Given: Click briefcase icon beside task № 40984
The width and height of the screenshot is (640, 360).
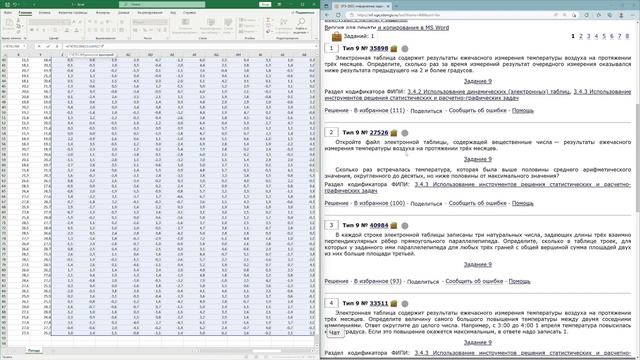Looking at the screenshot, I should (394, 226).
